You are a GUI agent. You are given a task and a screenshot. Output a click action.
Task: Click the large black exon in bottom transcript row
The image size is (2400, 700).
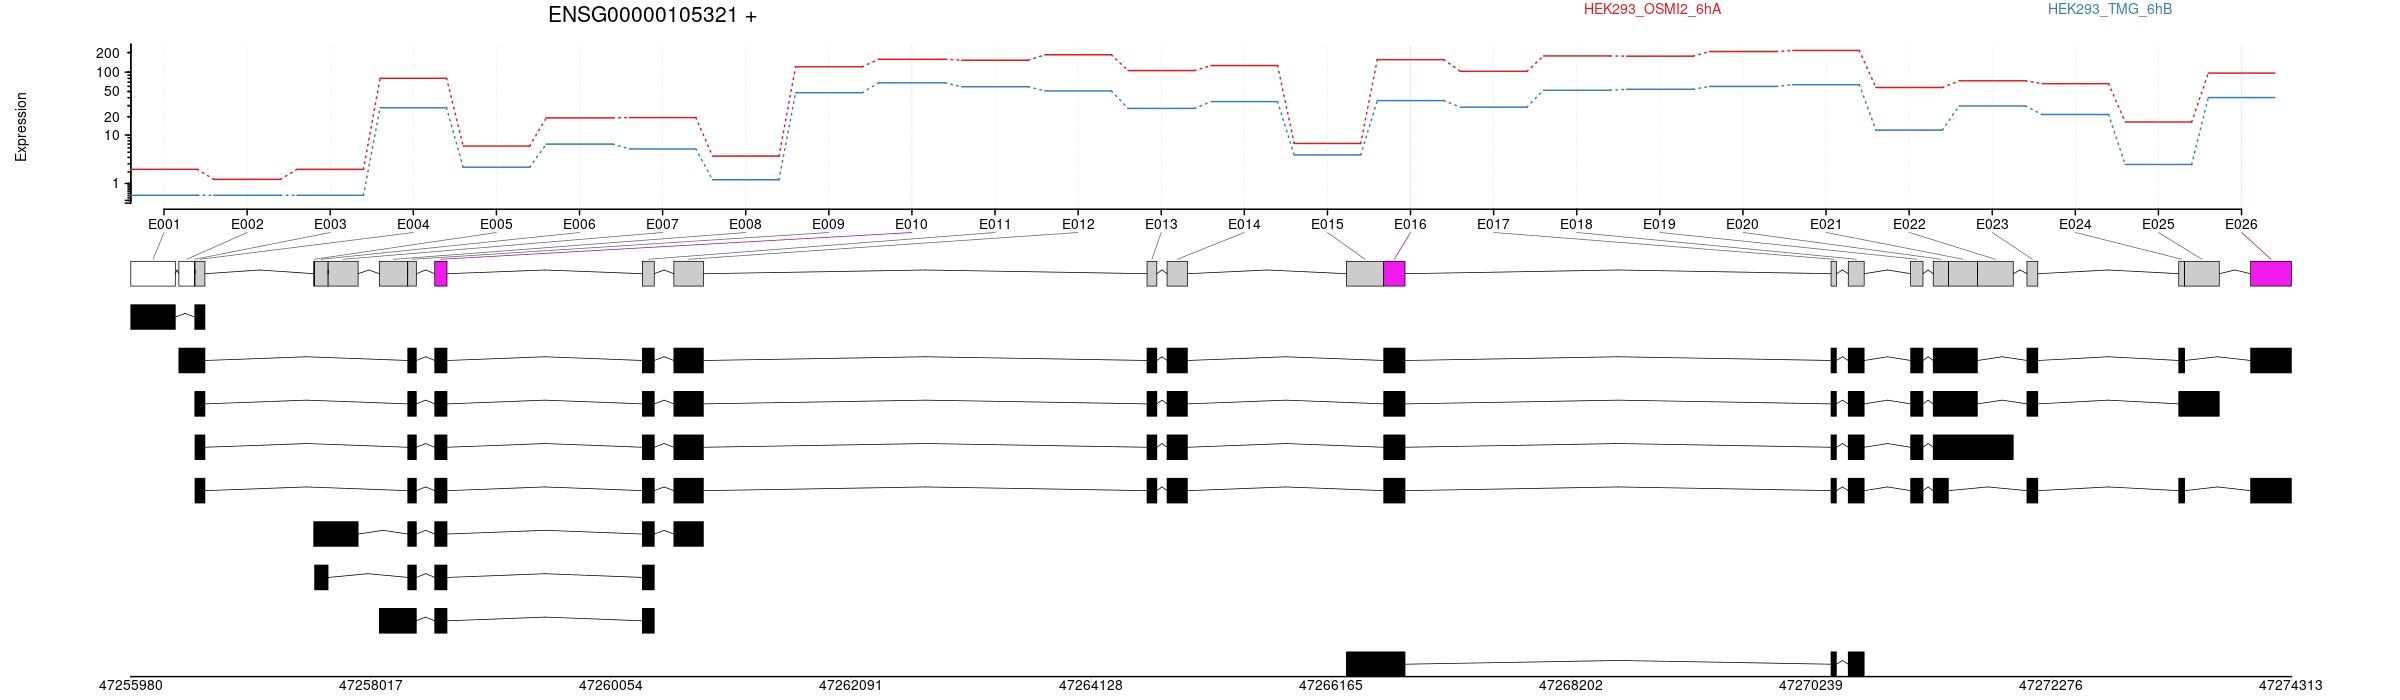click(x=1375, y=664)
